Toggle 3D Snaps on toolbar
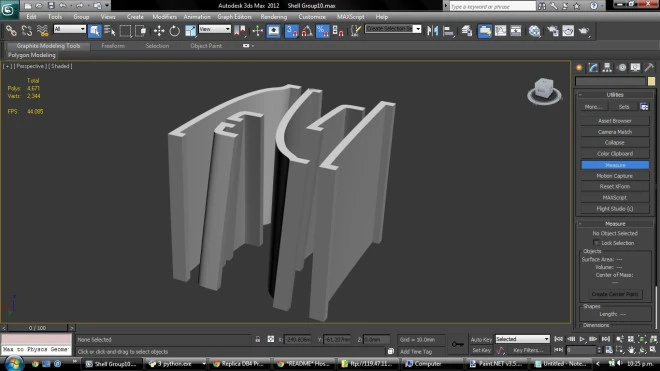This screenshot has height=371, width=660. point(291,31)
